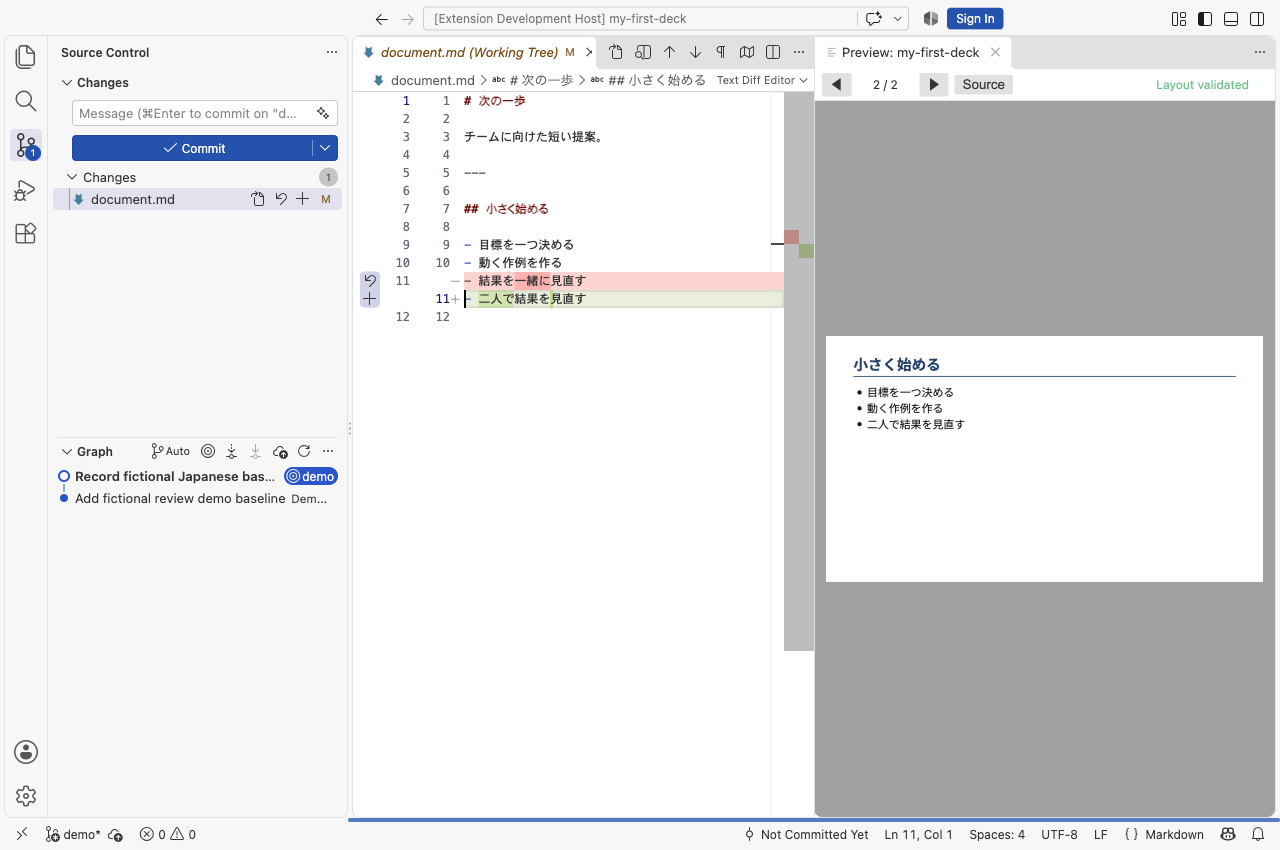Go to previous change with up arrow

tap(670, 52)
